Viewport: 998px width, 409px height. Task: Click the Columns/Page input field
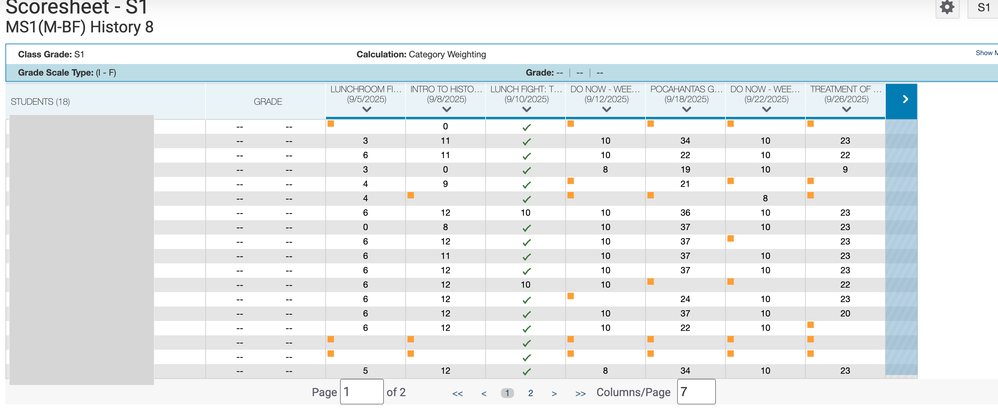click(695, 392)
